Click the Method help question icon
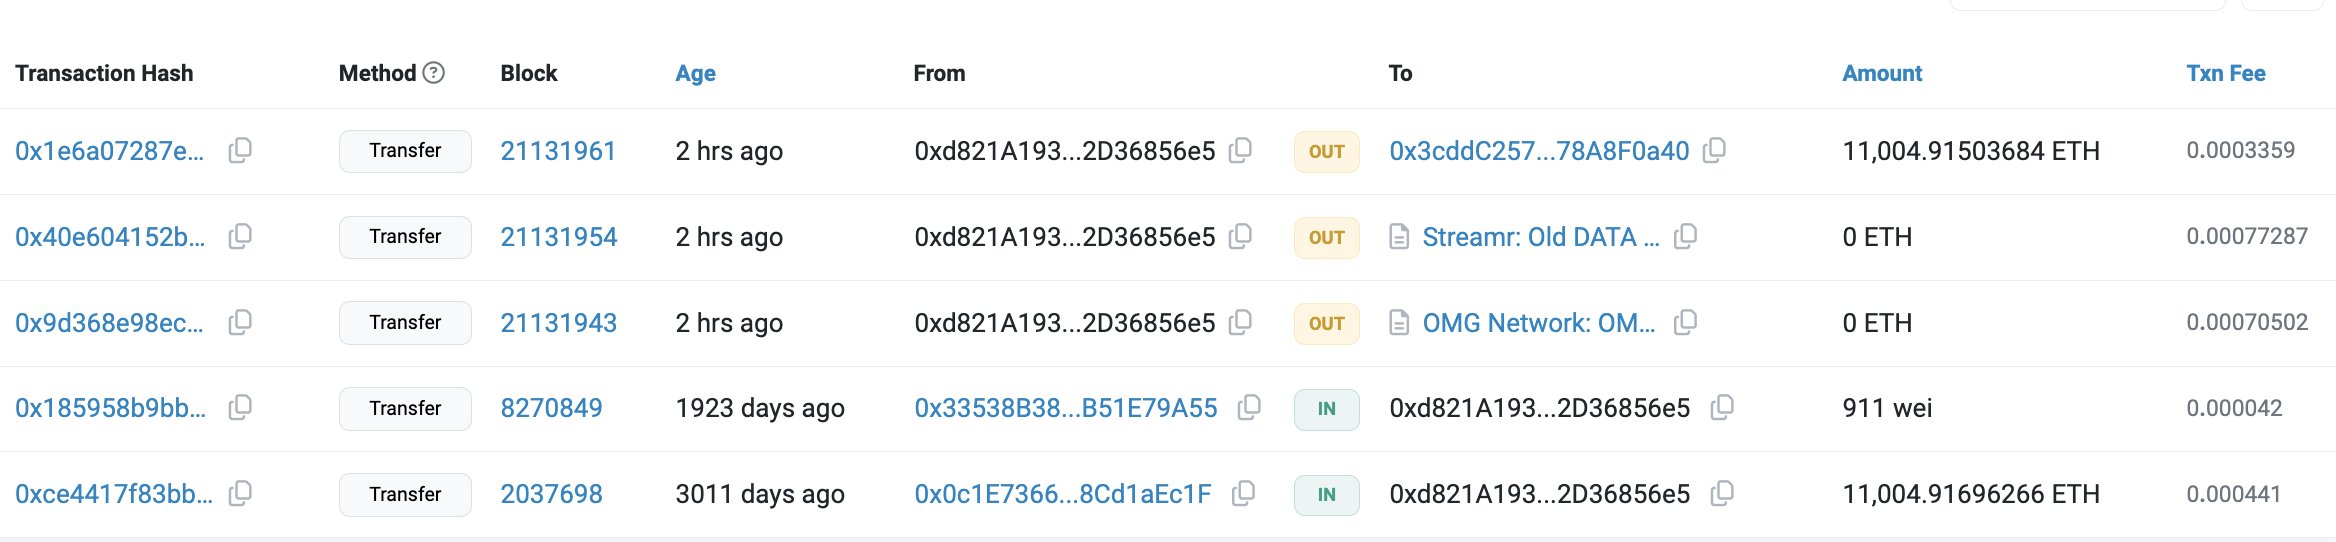Screen dimensions: 2336x542 [x=433, y=73]
